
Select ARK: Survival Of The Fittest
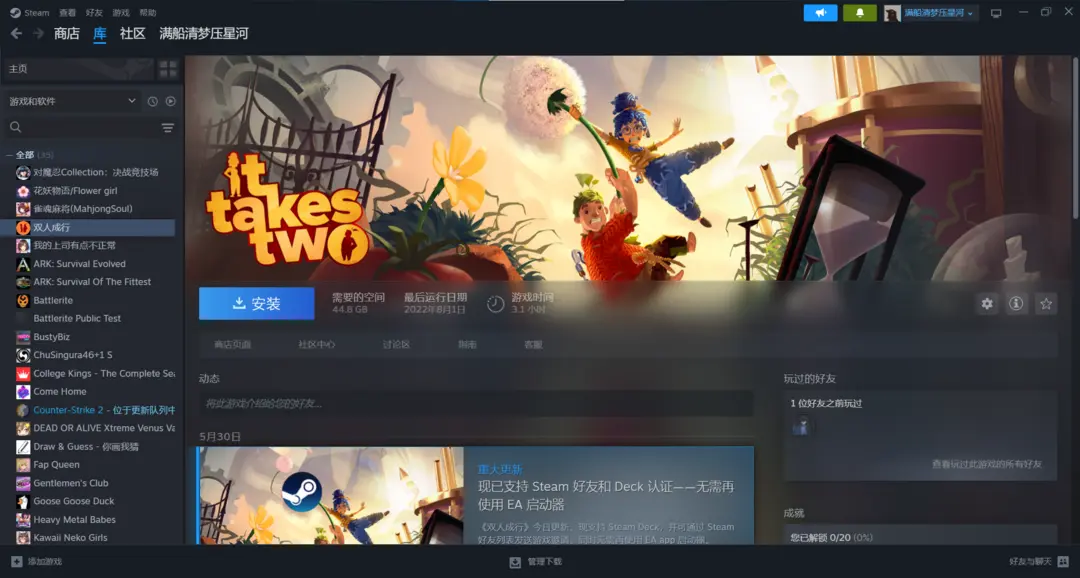[x=92, y=282]
